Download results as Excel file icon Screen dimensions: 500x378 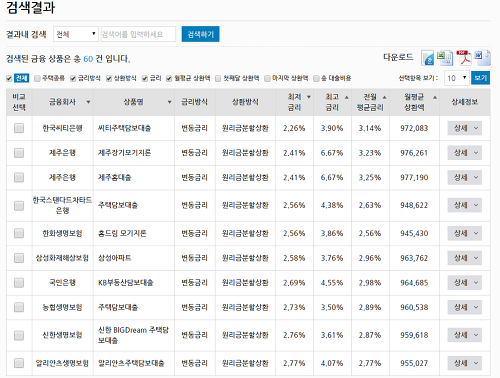tap(445, 58)
